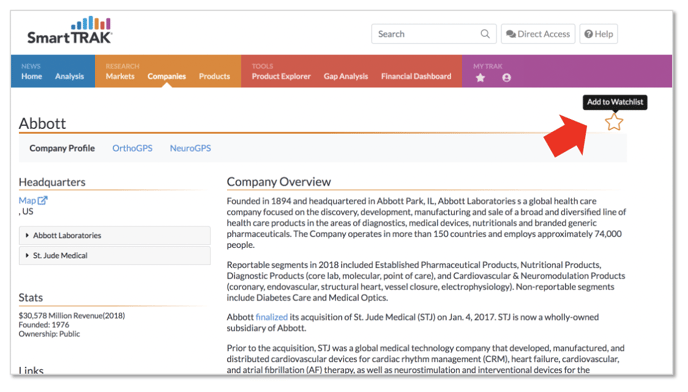Open Products in Research menu
This screenshot has width=688, height=392.
click(214, 76)
